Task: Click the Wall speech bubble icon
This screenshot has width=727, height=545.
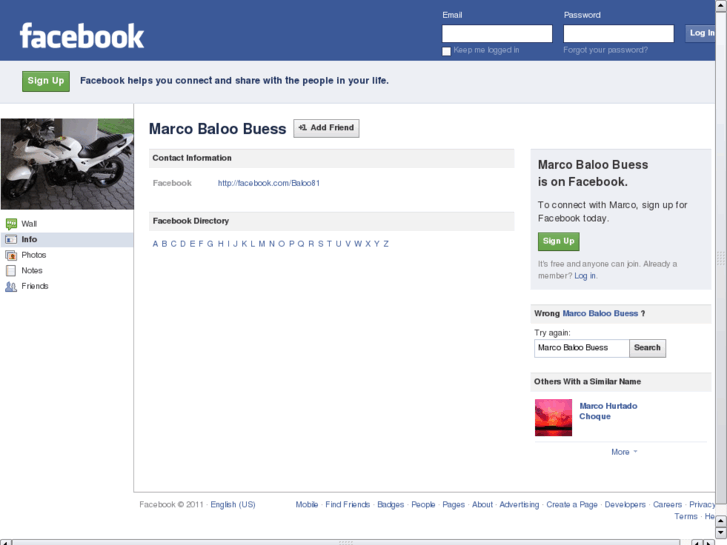Action: pyautogui.click(x=11, y=224)
